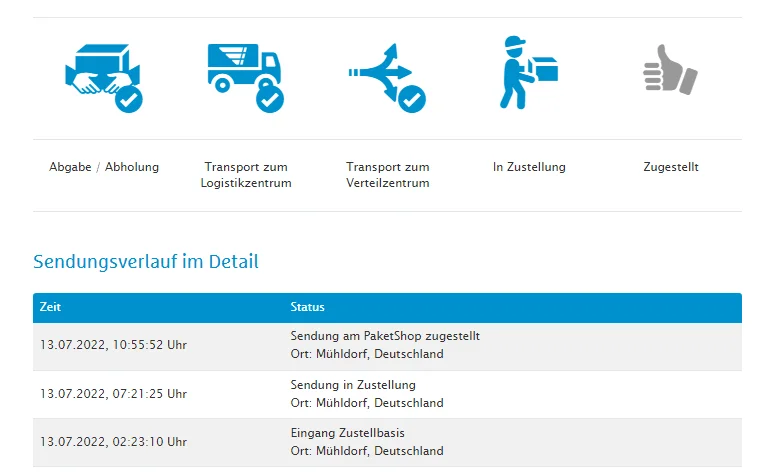This screenshot has height=475, width=760.
Task: Click the parcel handover hands icon
Action: coord(104,77)
